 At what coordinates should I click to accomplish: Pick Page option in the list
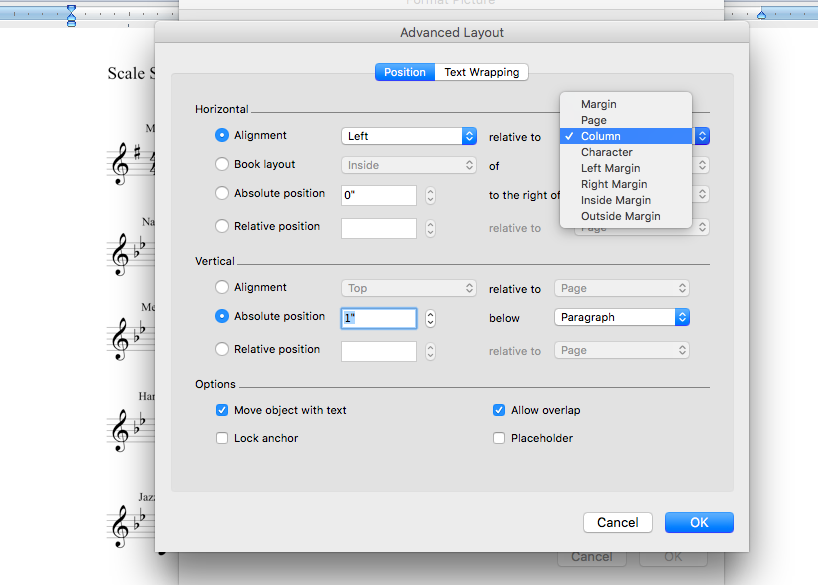coord(593,120)
